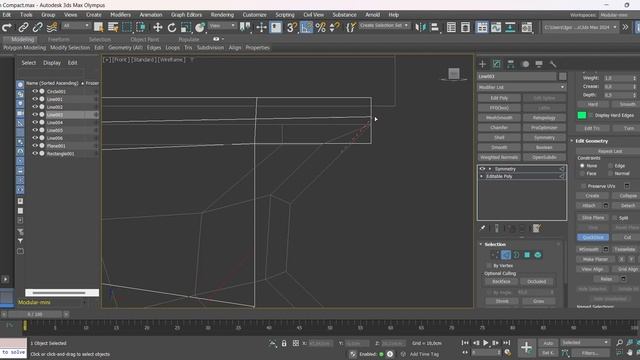Viewport: 640px width, 360px height.
Task: Open the Scripting menu
Action: pyautogui.click(x=285, y=15)
